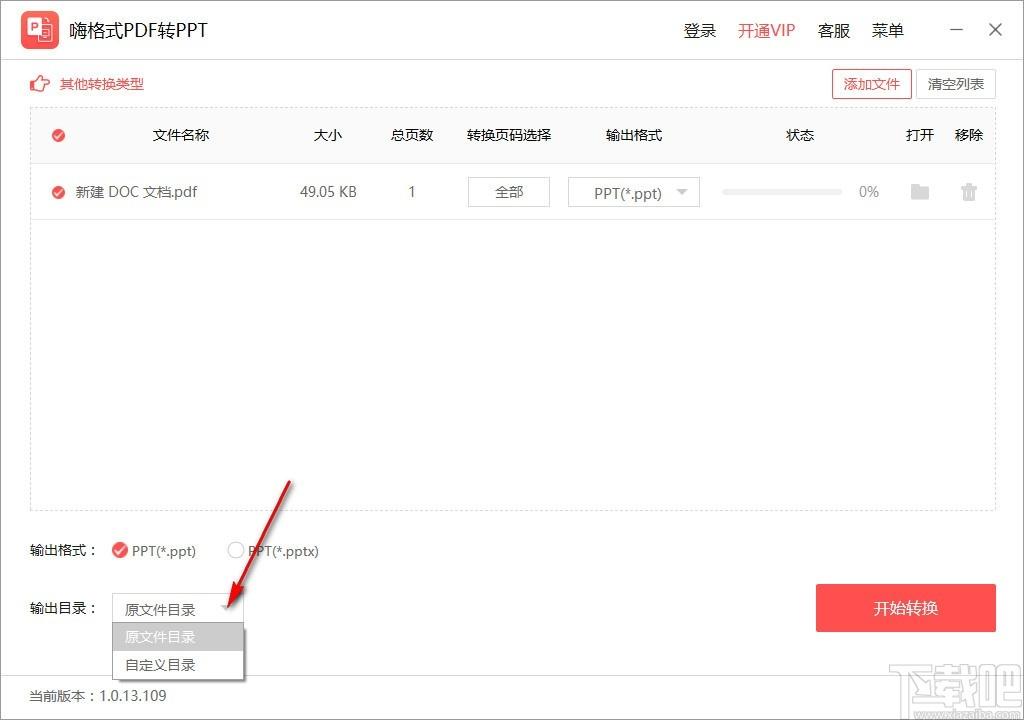
Task: Remove 新建 DOC 文档.pdf with trash icon
Action: point(968,192)
